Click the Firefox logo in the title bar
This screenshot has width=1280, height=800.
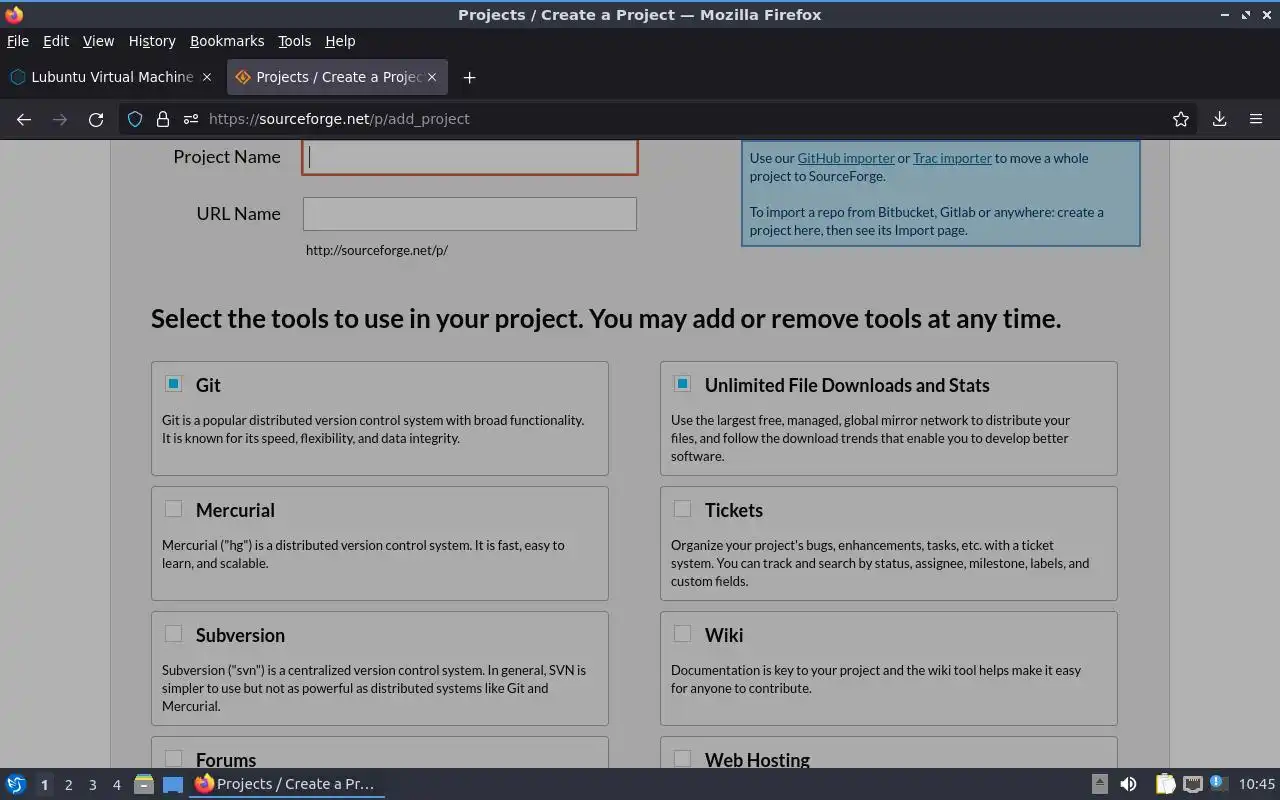pyautogui.click(x=14, y=15)
